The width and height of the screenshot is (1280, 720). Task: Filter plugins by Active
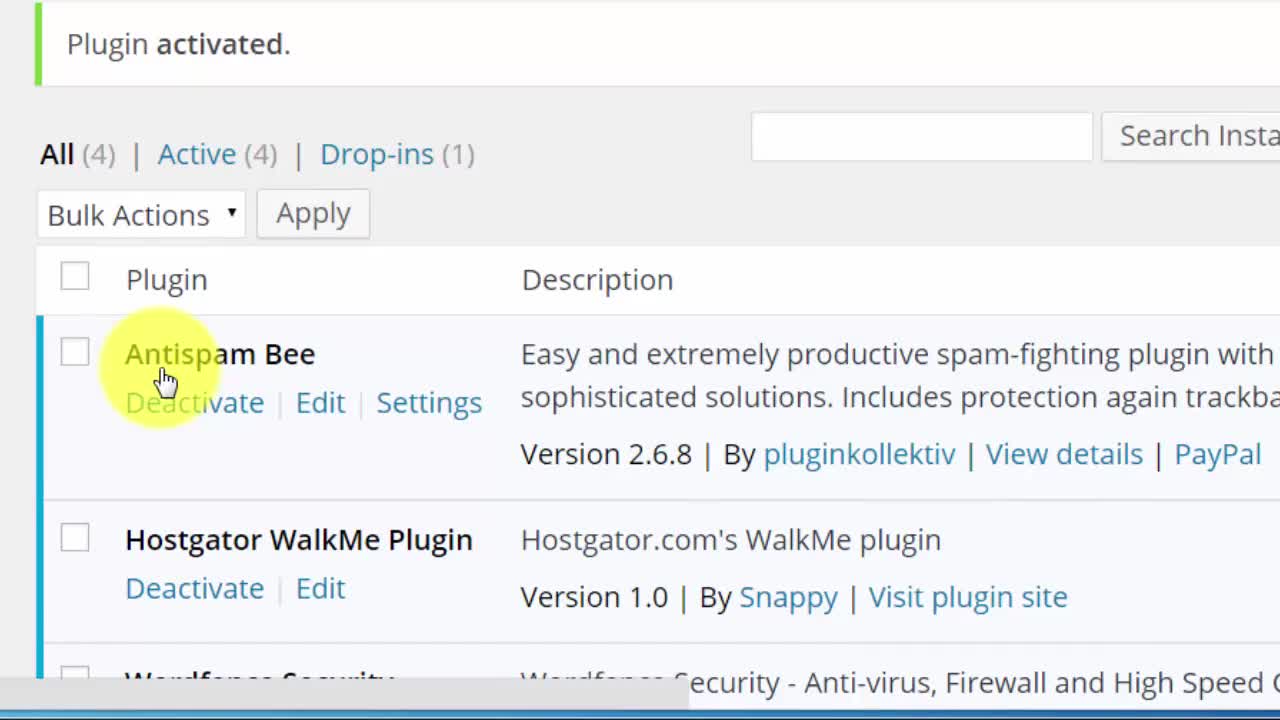click(x=197, y=154)
